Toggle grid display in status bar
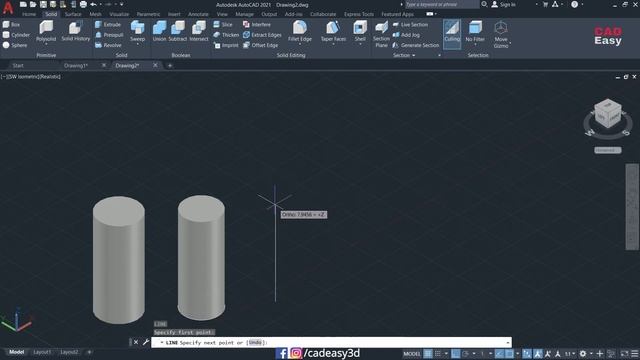Image resolution: width=640 pixels, height=360 pixels. point(428,353)
